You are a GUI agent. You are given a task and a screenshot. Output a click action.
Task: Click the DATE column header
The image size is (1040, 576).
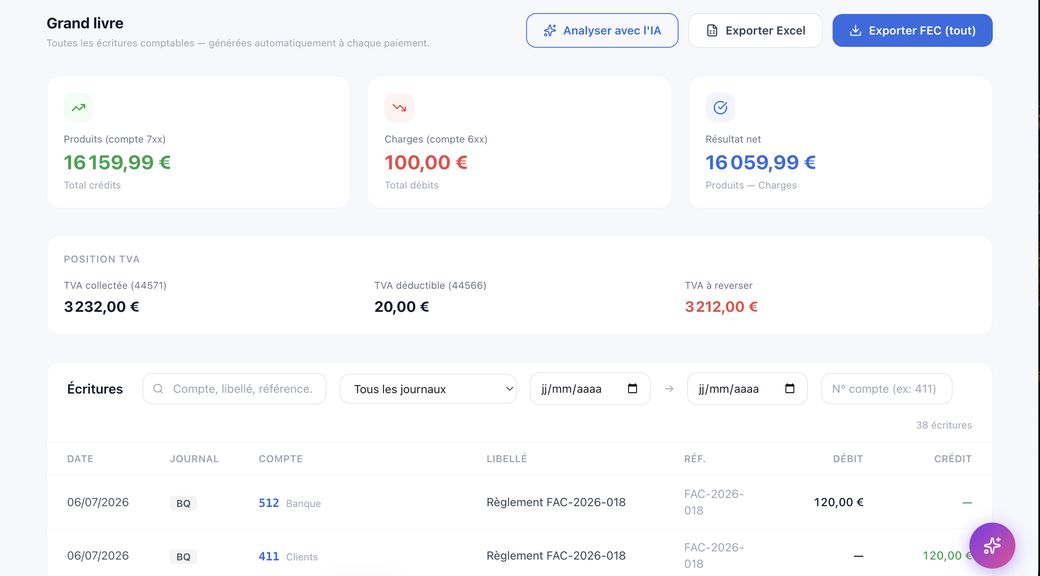point(80,459)
